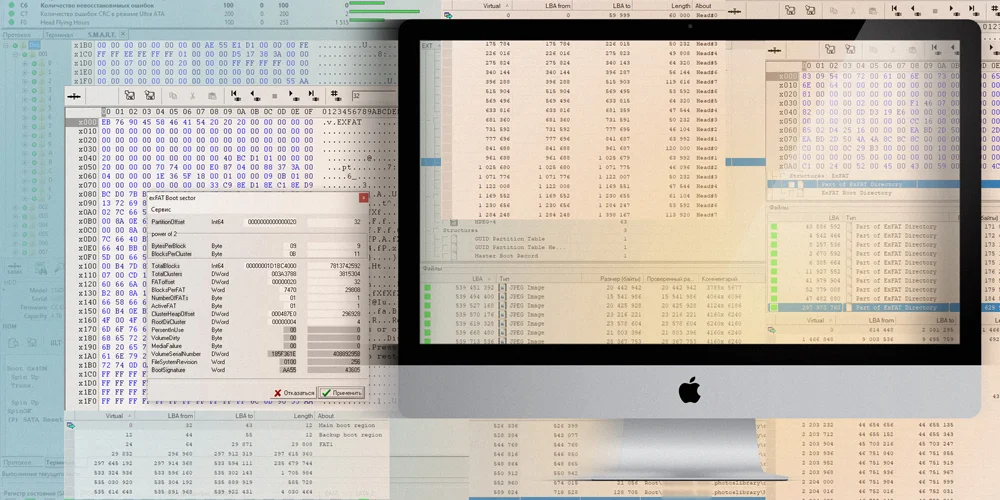Jump to first sector in left hex editor toolbar

click(235, 96)
